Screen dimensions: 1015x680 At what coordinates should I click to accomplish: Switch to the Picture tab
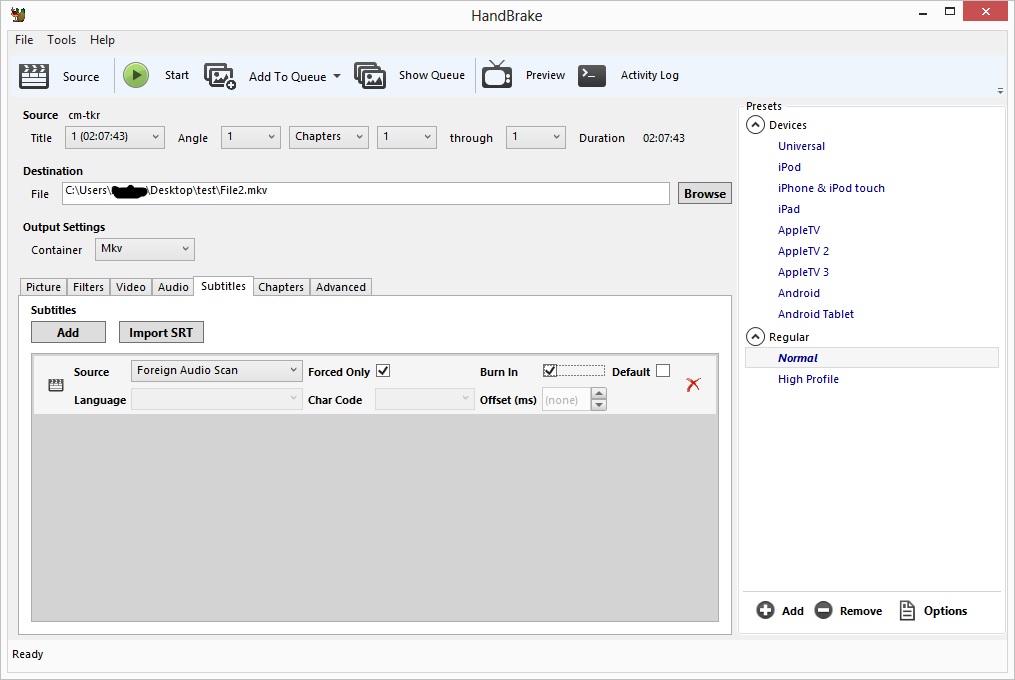coord(43,287)
